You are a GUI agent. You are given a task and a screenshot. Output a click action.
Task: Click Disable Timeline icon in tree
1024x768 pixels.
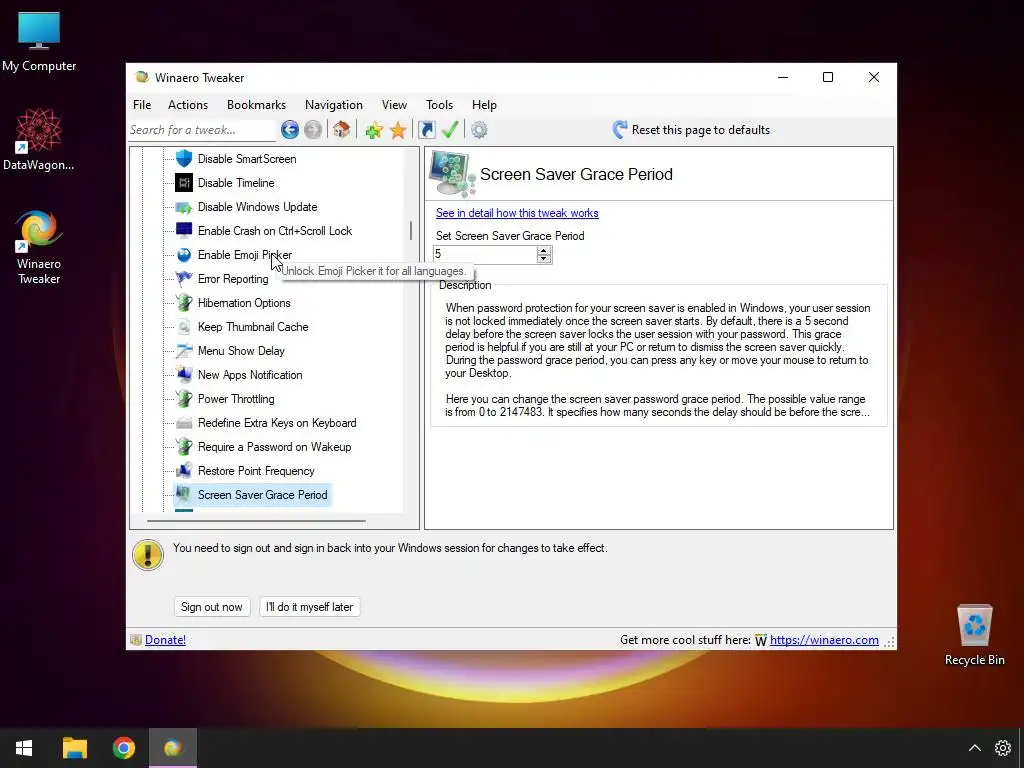point(184,182)
